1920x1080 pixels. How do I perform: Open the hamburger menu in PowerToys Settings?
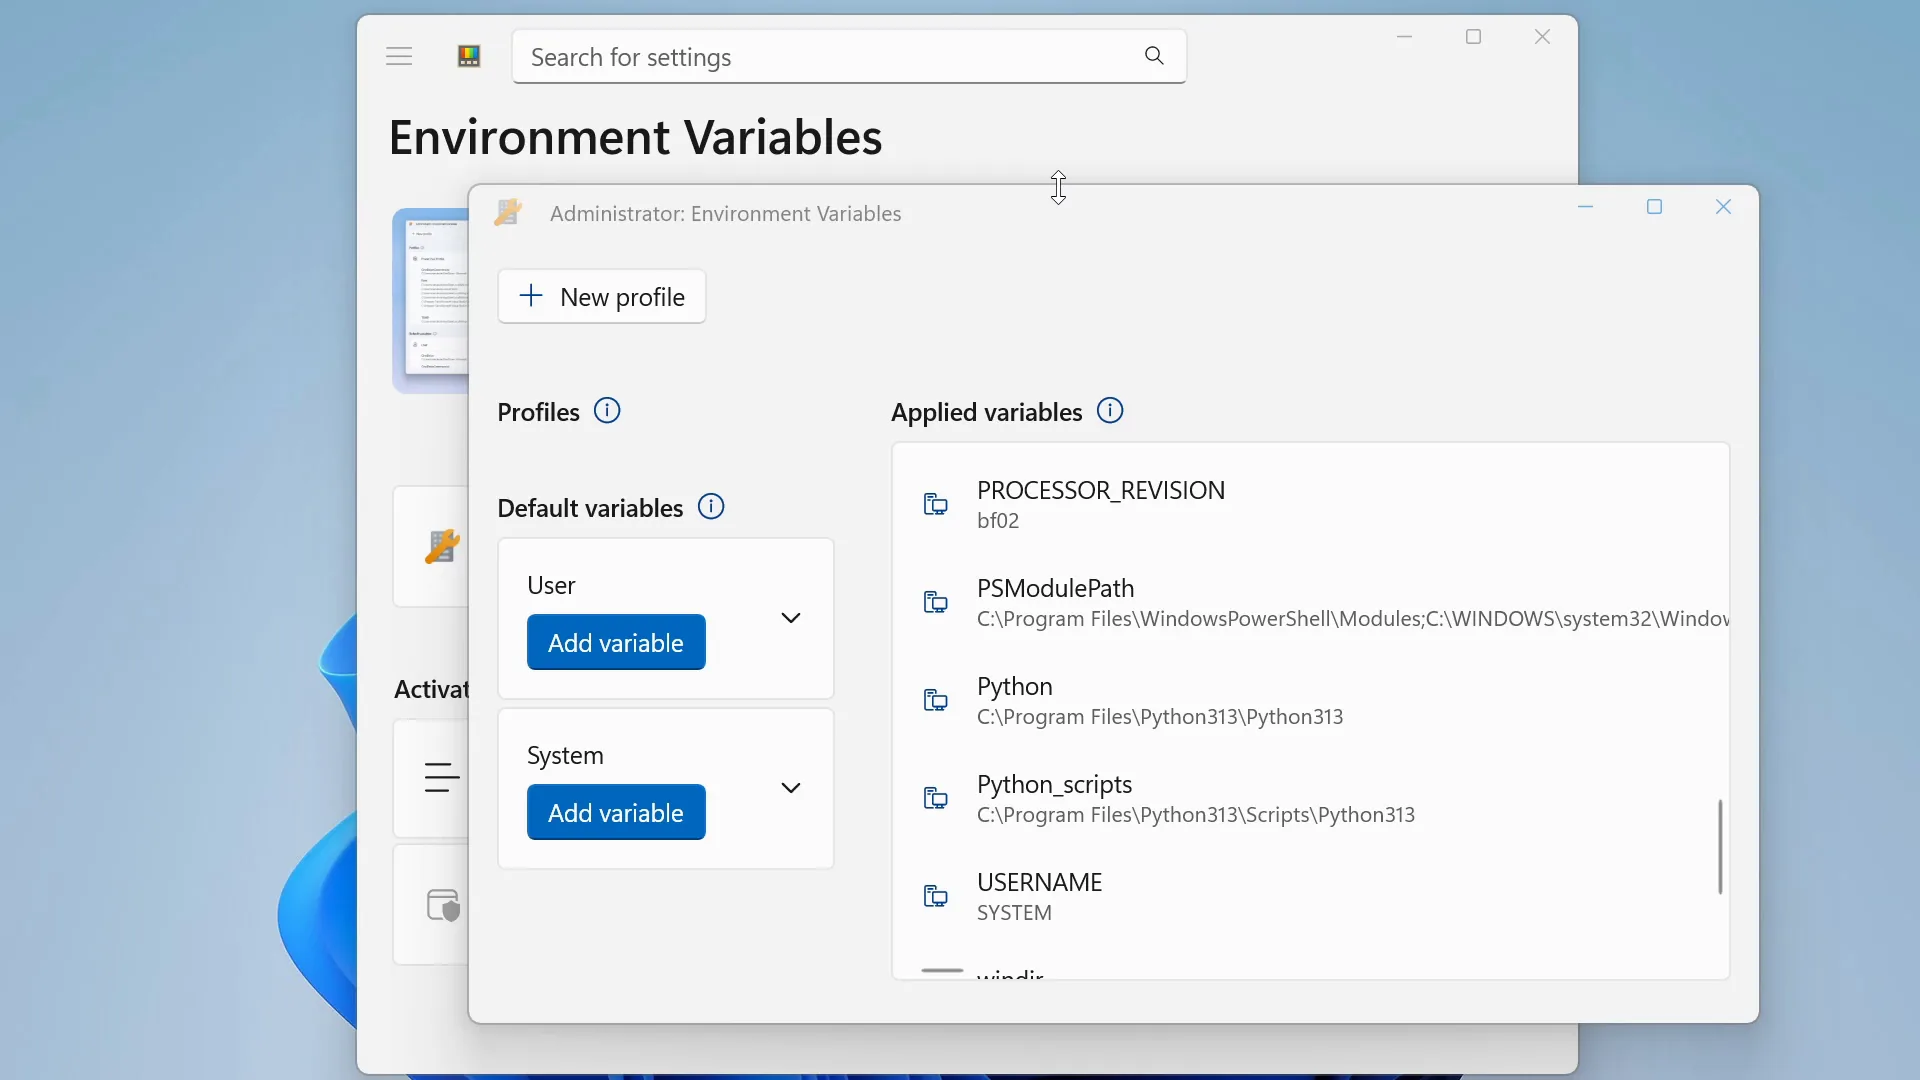399,56
